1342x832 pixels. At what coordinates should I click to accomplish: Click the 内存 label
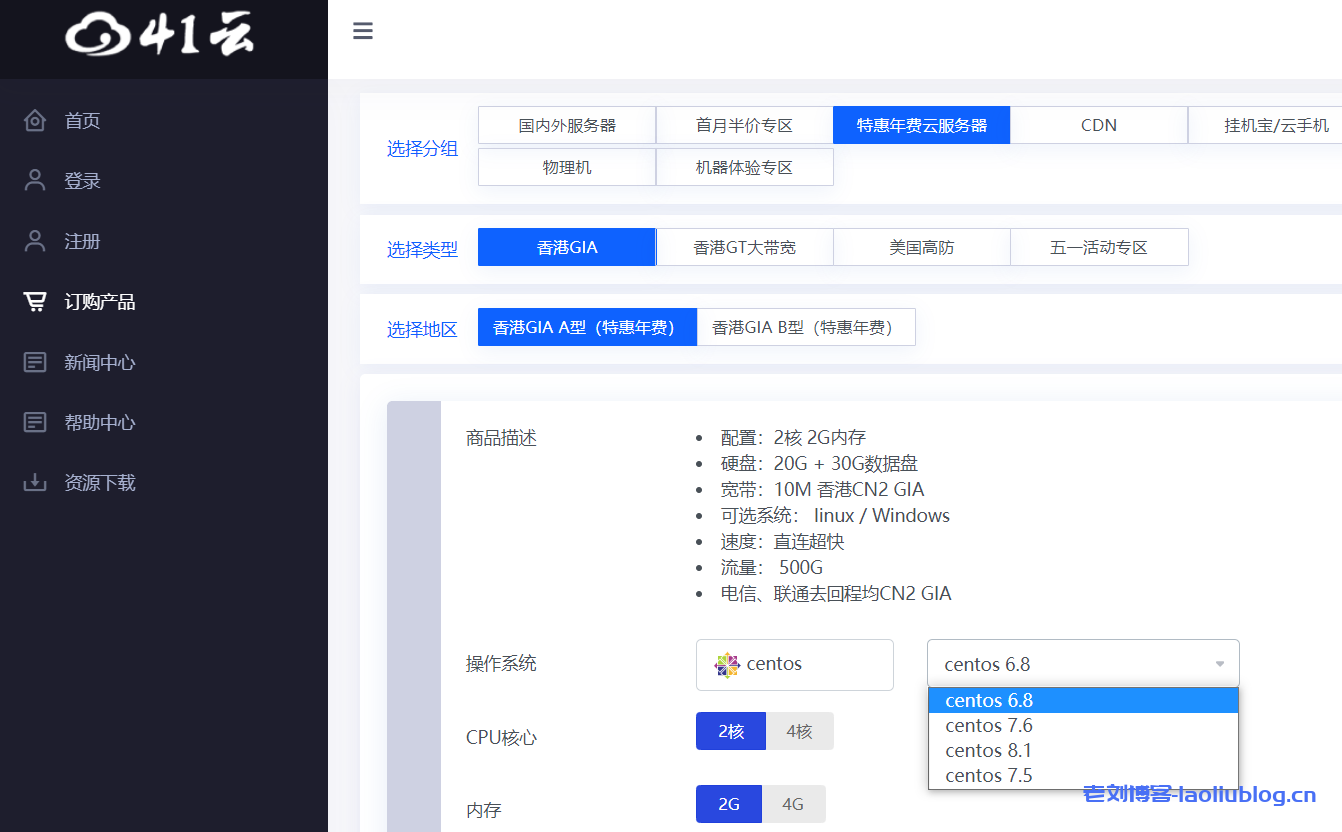click(484, 810)
